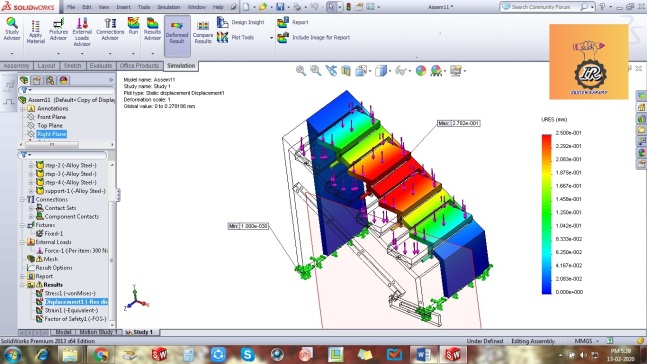Open Microsoft Word from the taskbar

click(x=423, y=355)
